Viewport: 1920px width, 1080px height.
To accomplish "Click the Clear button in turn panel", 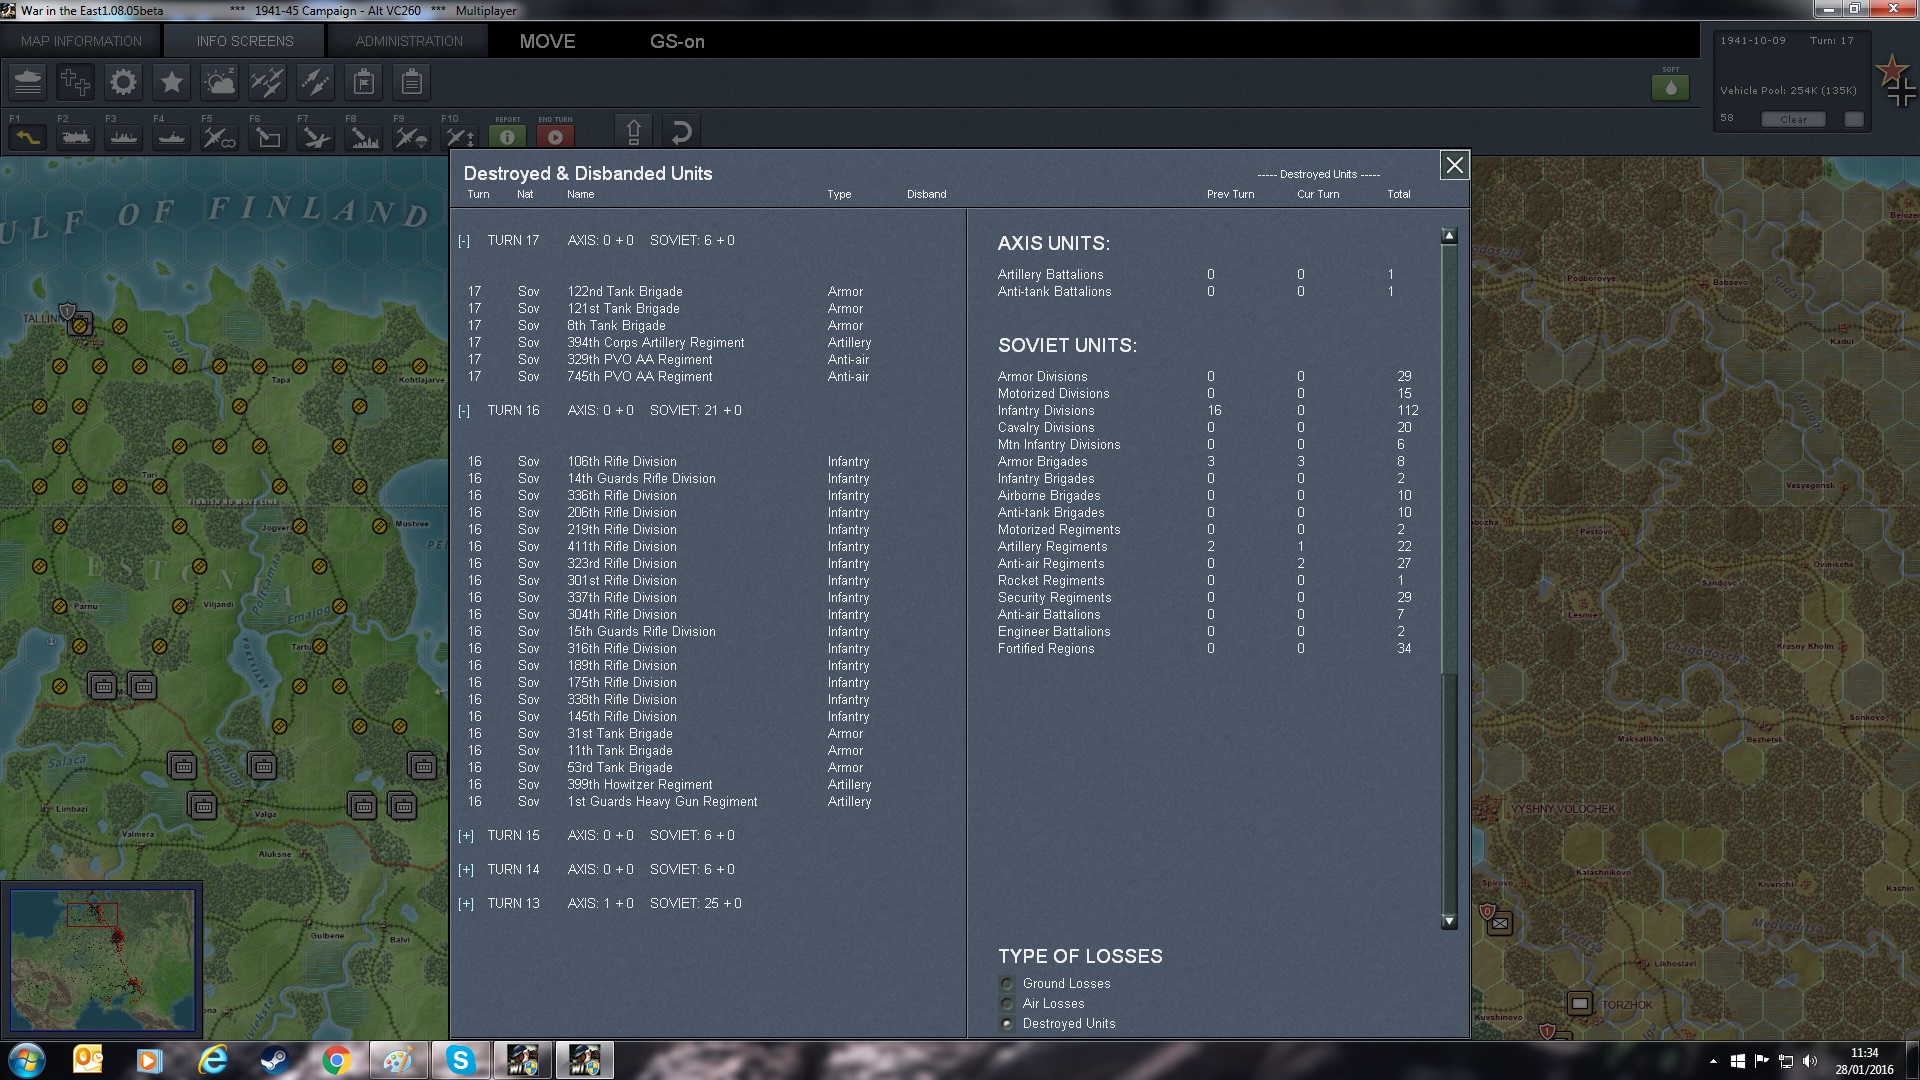I will click(x=1793, y=119).
